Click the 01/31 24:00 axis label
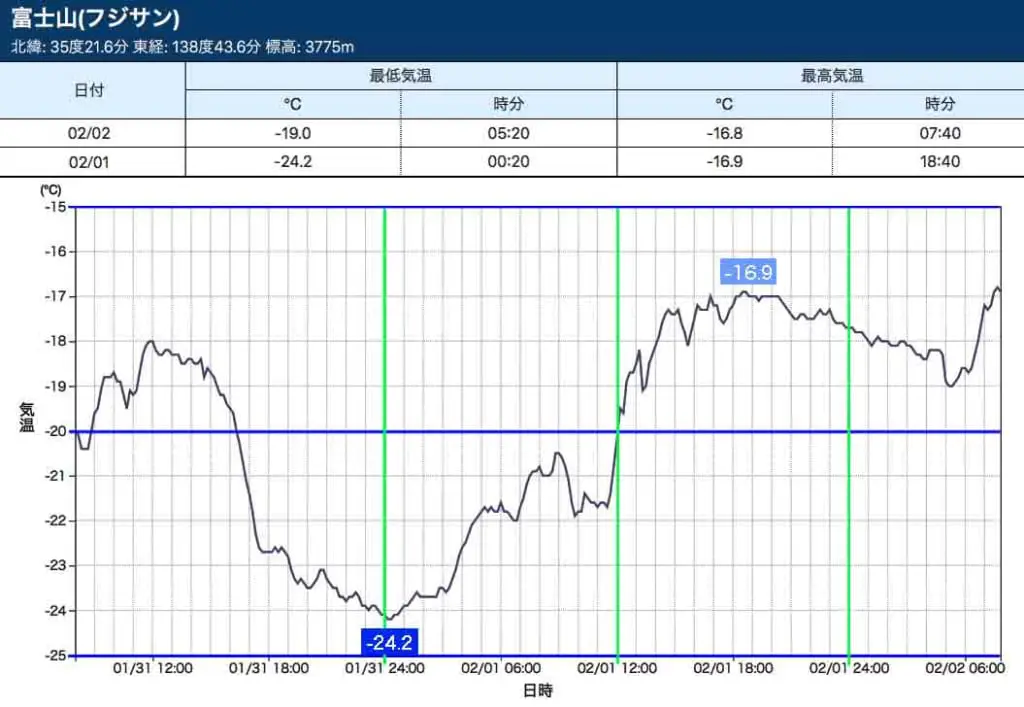Viewport: 1024px width, 707px height. coord(385,668)
